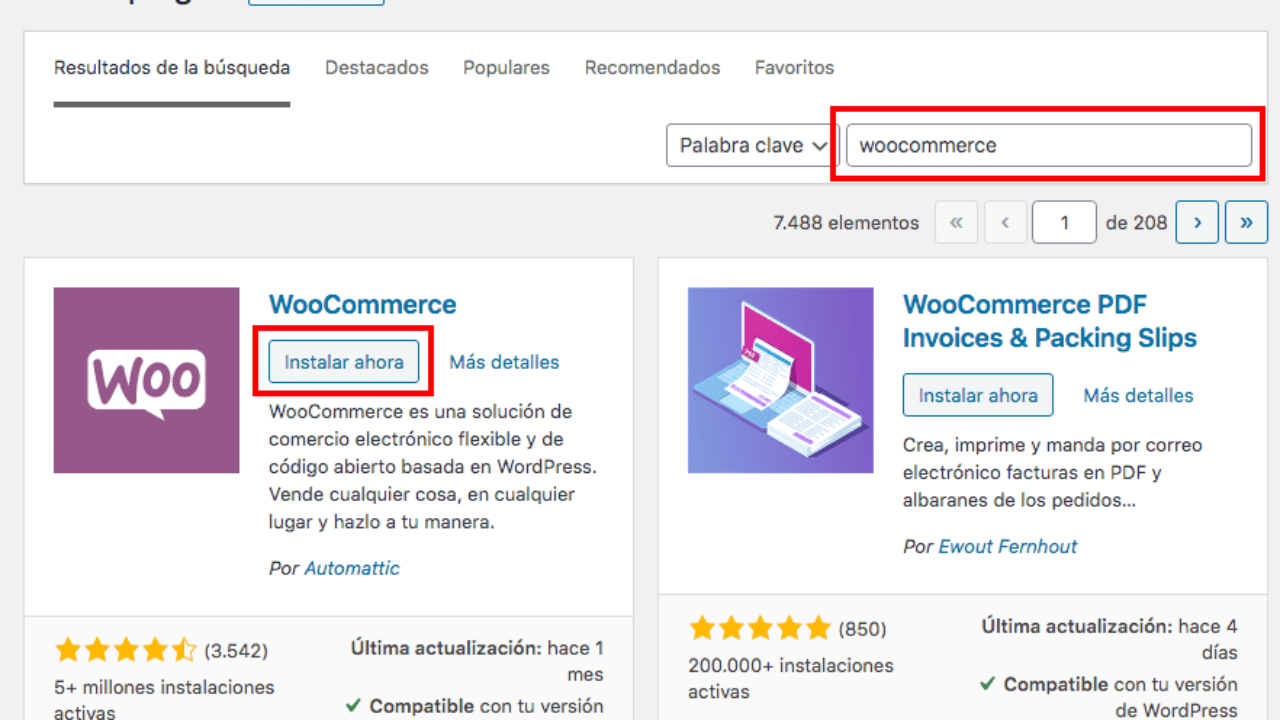The width and height of the screenshot is (1280, 720).
Task: Go to next page of results
Action: pyautogui.click(x=1196, y=223)
